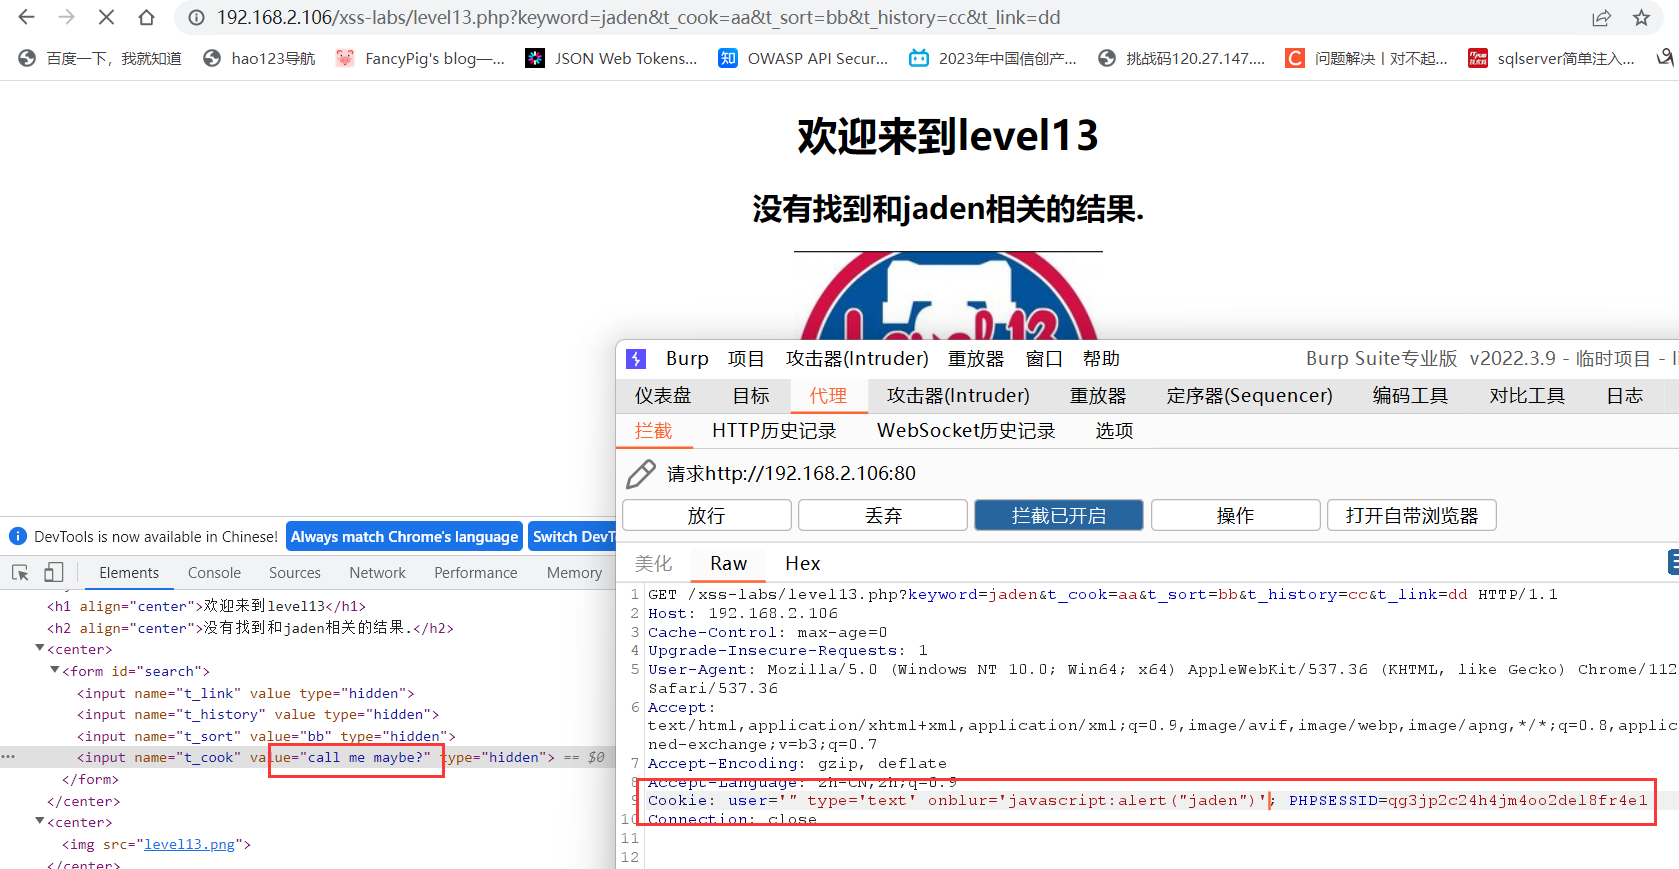Toggle the 拦截已开启 intercept button
The image size is (1679, 869).
[1058, 515]
